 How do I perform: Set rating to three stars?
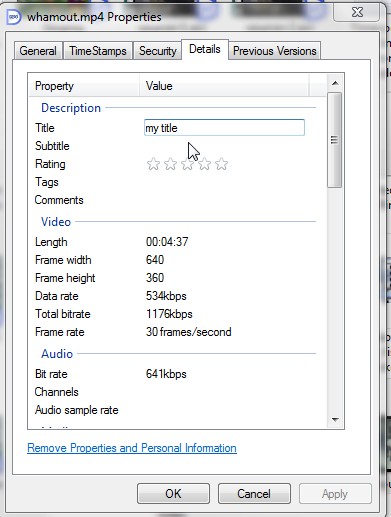point(187,164)
